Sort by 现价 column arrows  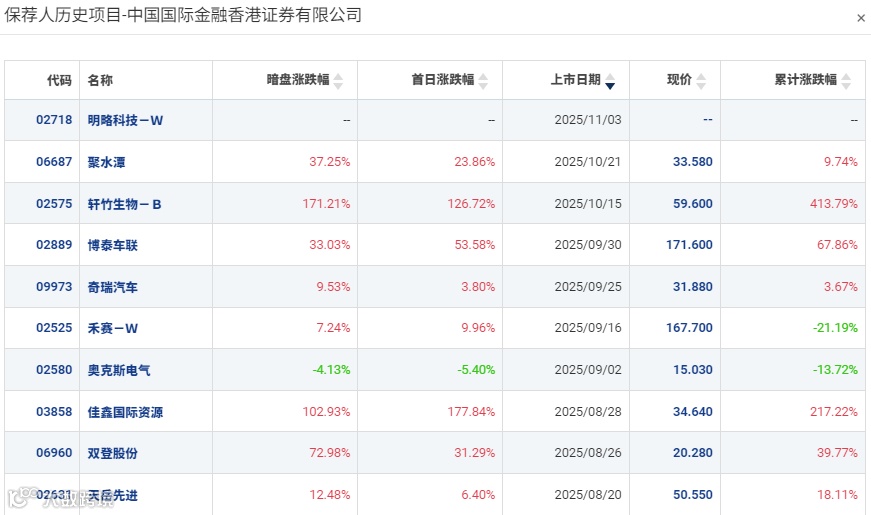tap(701, 81)
